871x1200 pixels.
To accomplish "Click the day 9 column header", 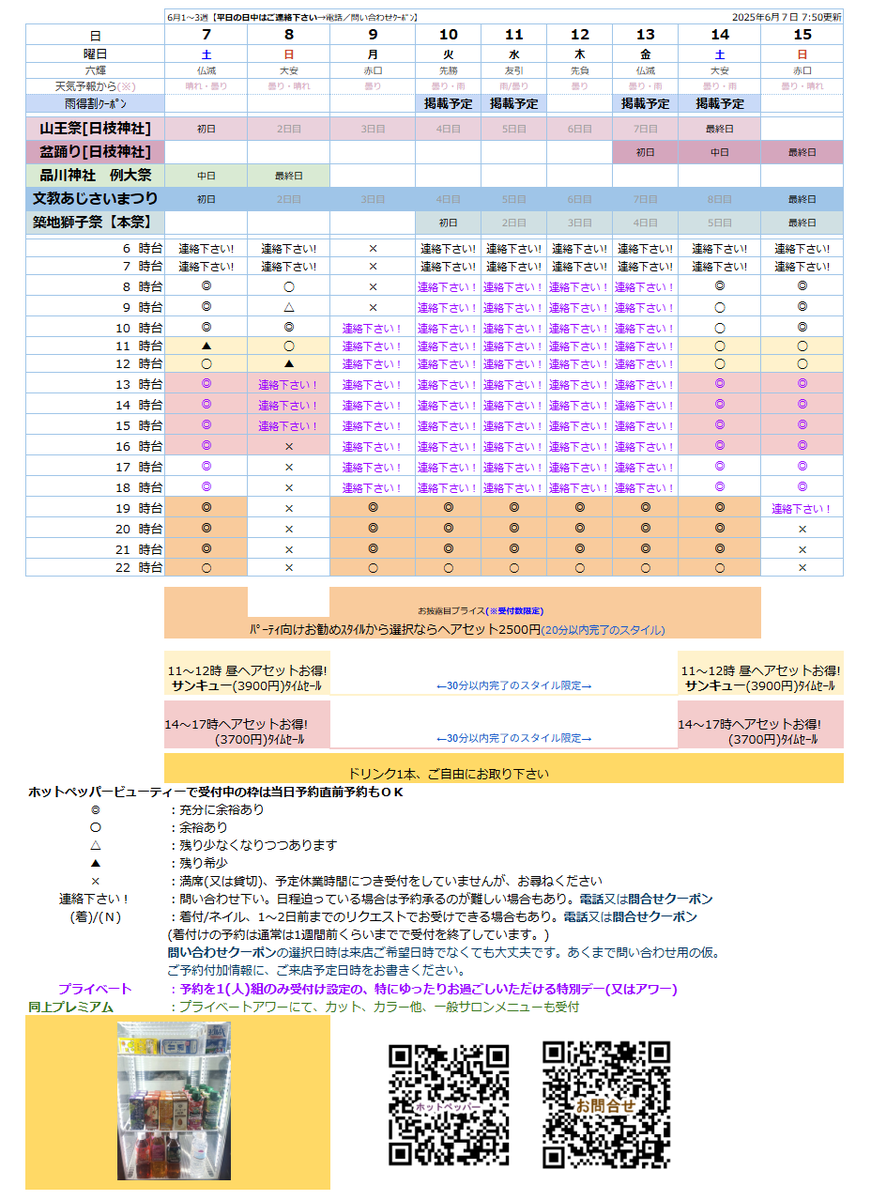I will pyautogui.click(x=372, y=35).
